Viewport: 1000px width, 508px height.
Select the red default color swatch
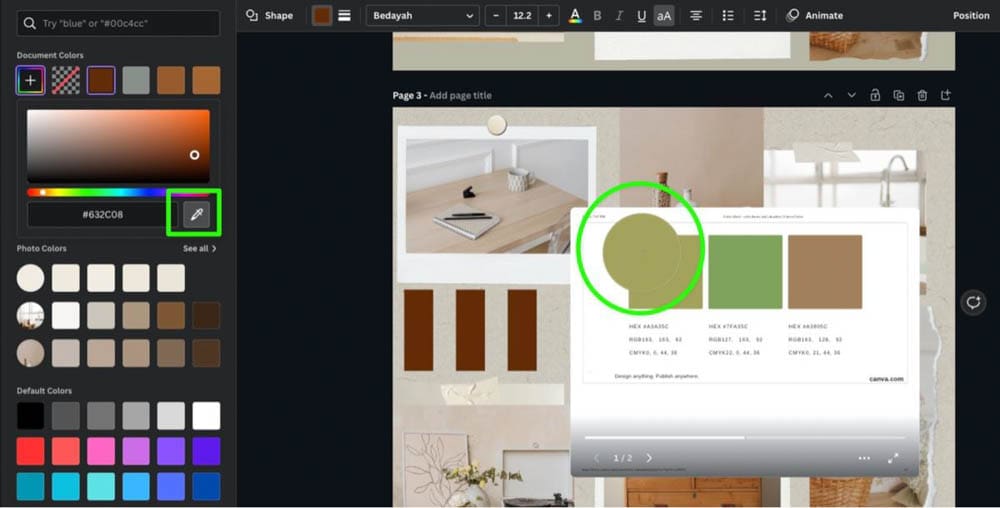pyautogui.click(x=30, y=451)
